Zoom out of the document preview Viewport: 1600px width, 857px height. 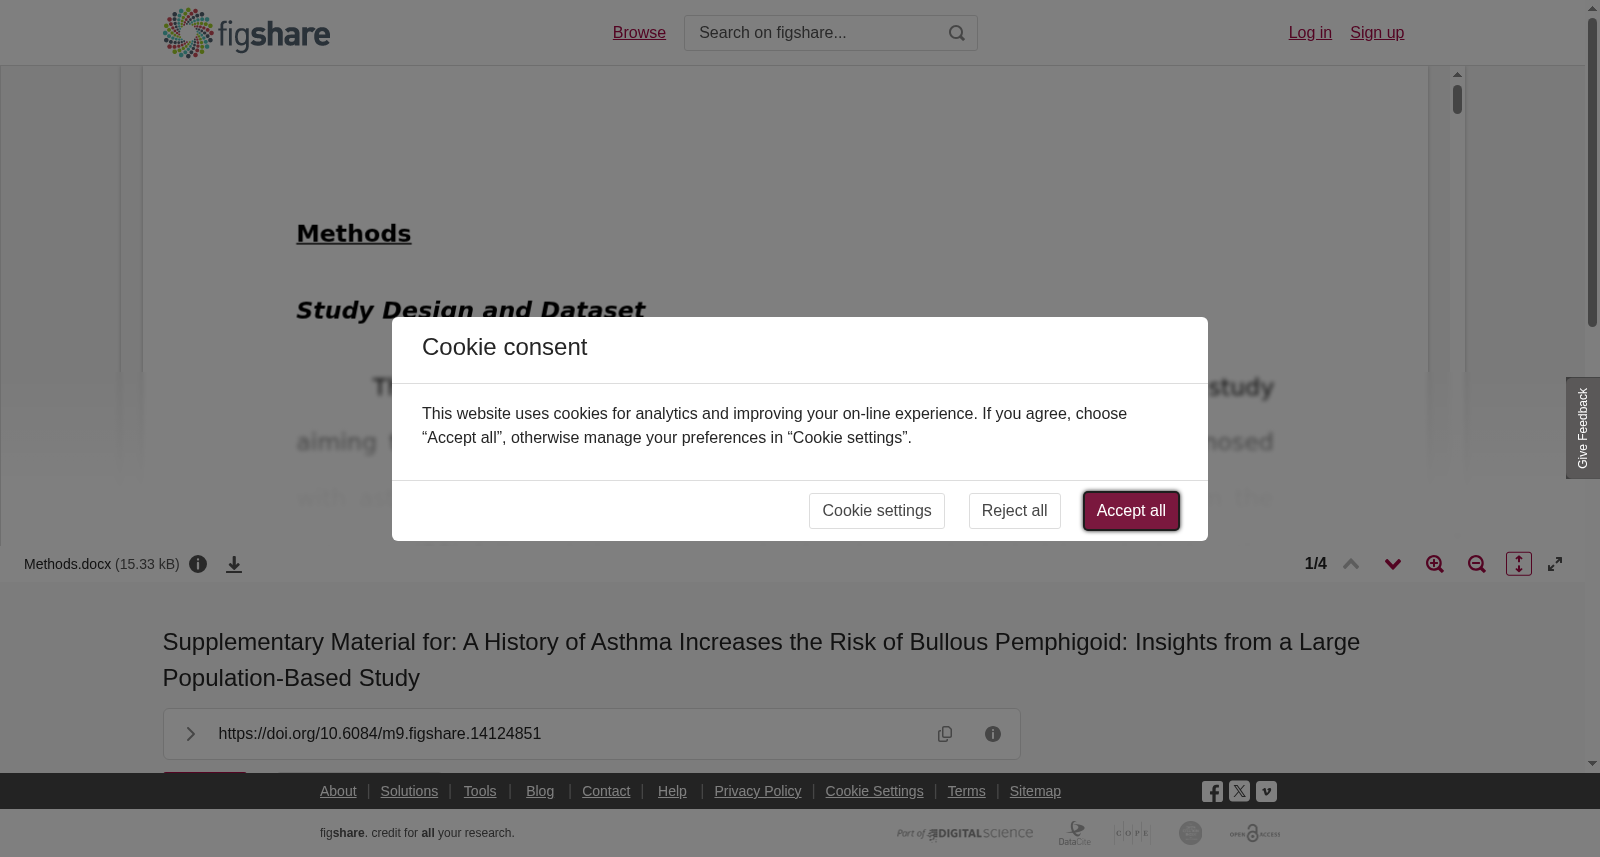[x=1477, y=564]
